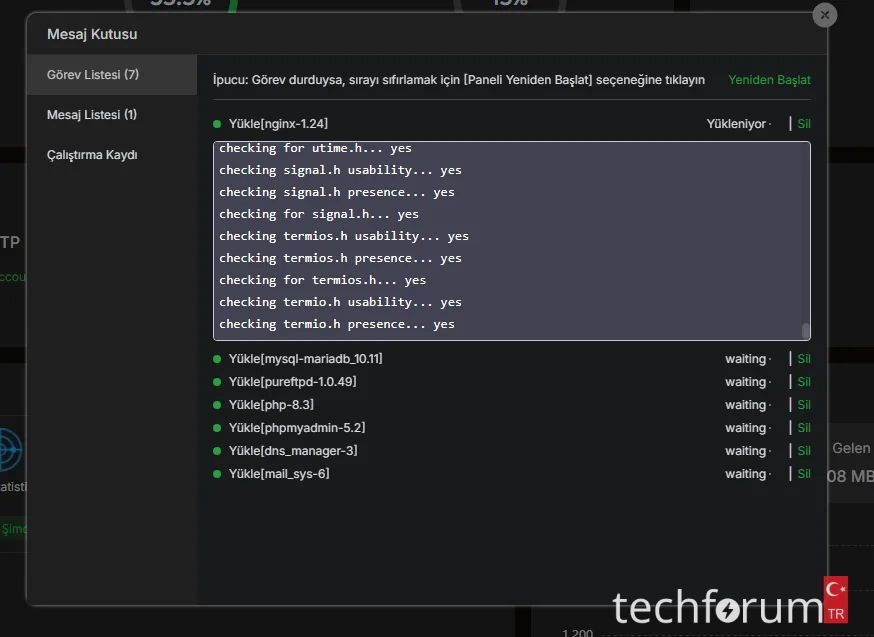Click the mysql-mariadb green status dot
The height and width of the screenshot is (637, 874).
coord(217,359)
